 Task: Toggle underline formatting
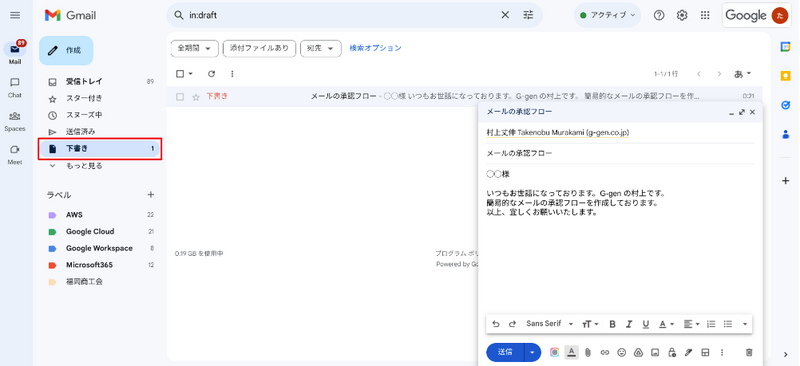pos(645,324)
